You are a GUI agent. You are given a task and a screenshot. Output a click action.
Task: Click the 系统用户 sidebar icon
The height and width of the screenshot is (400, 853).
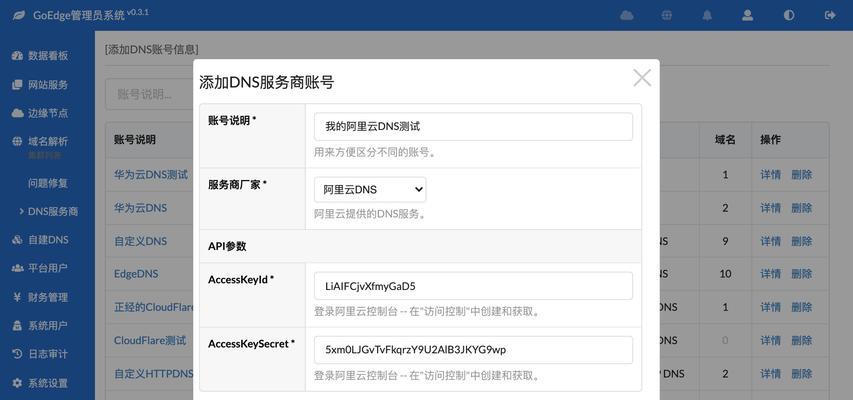coord(17,325)
